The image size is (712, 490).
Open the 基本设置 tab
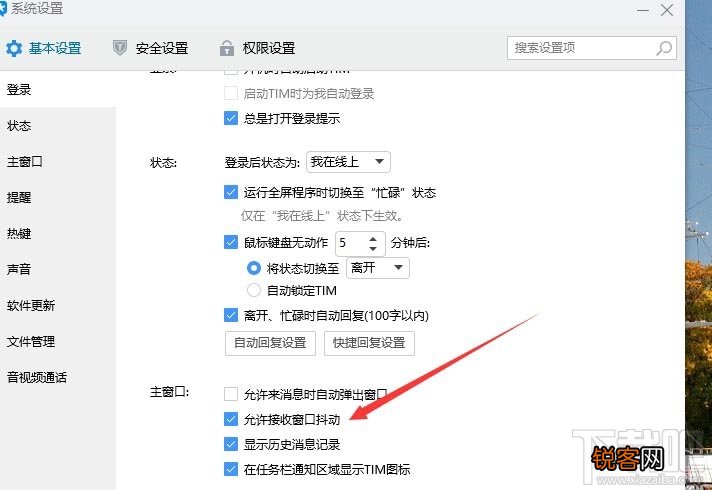coord(43,48)
